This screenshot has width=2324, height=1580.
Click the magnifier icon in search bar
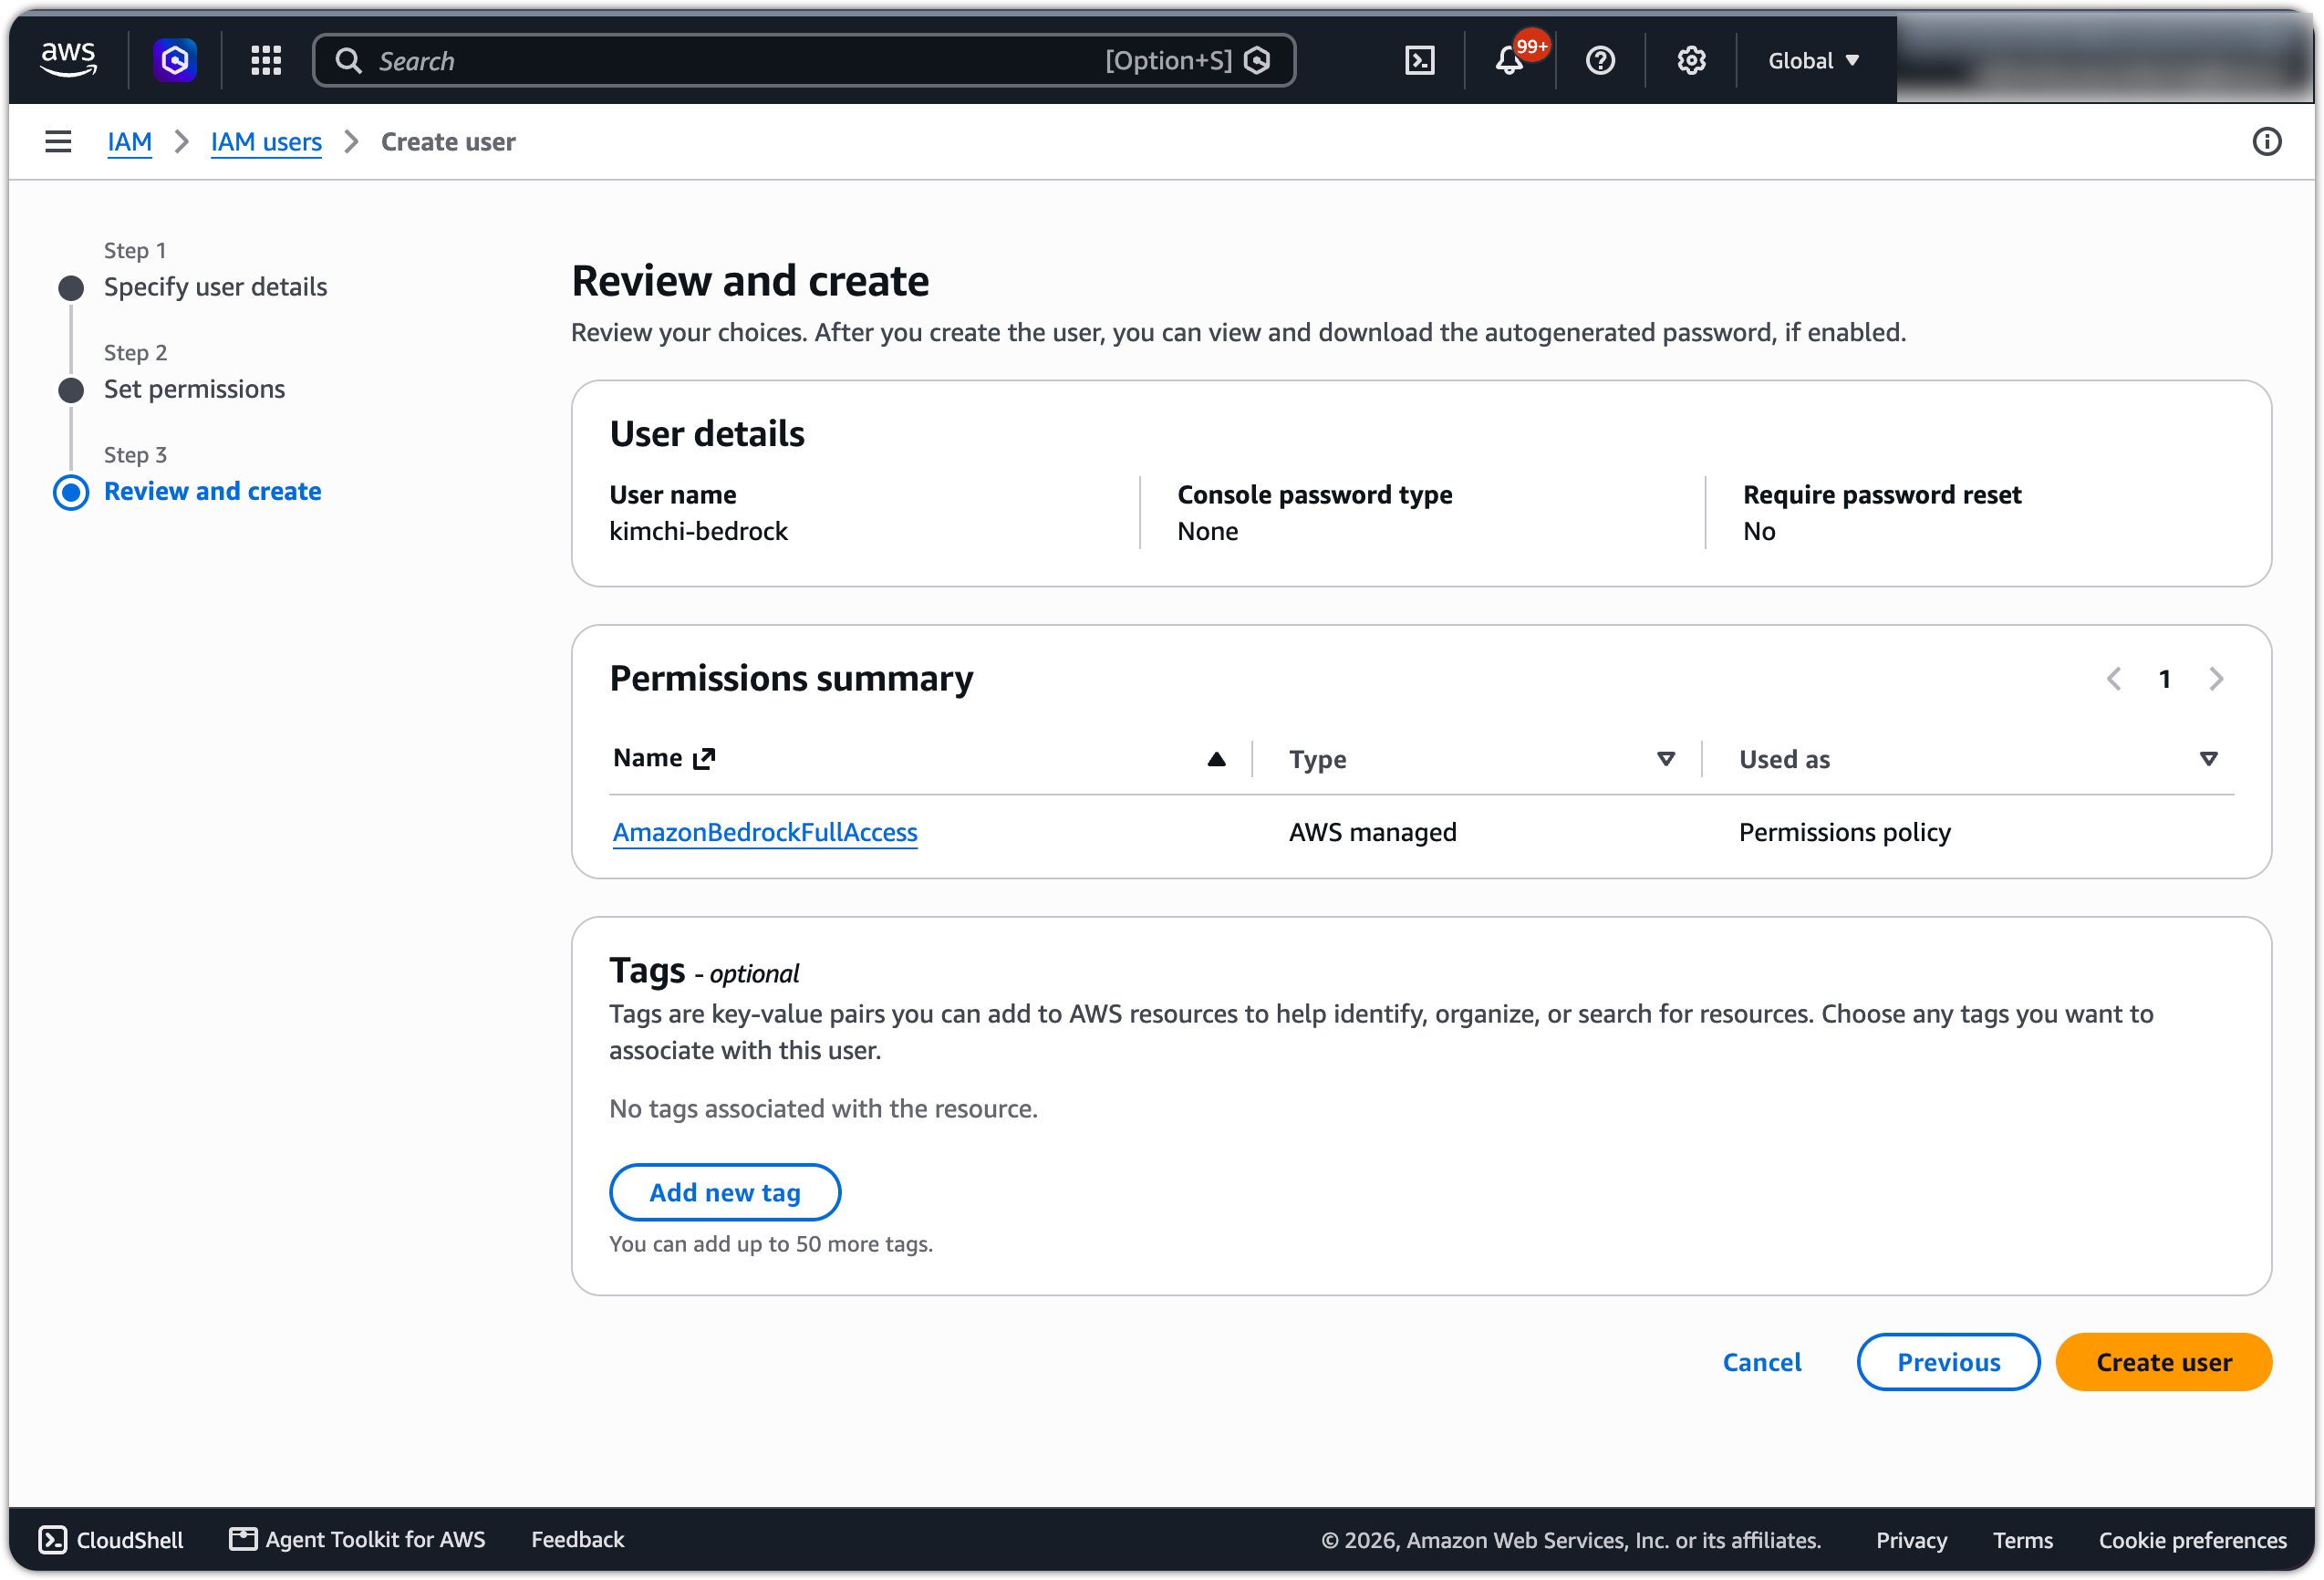[x=348, y=61]
